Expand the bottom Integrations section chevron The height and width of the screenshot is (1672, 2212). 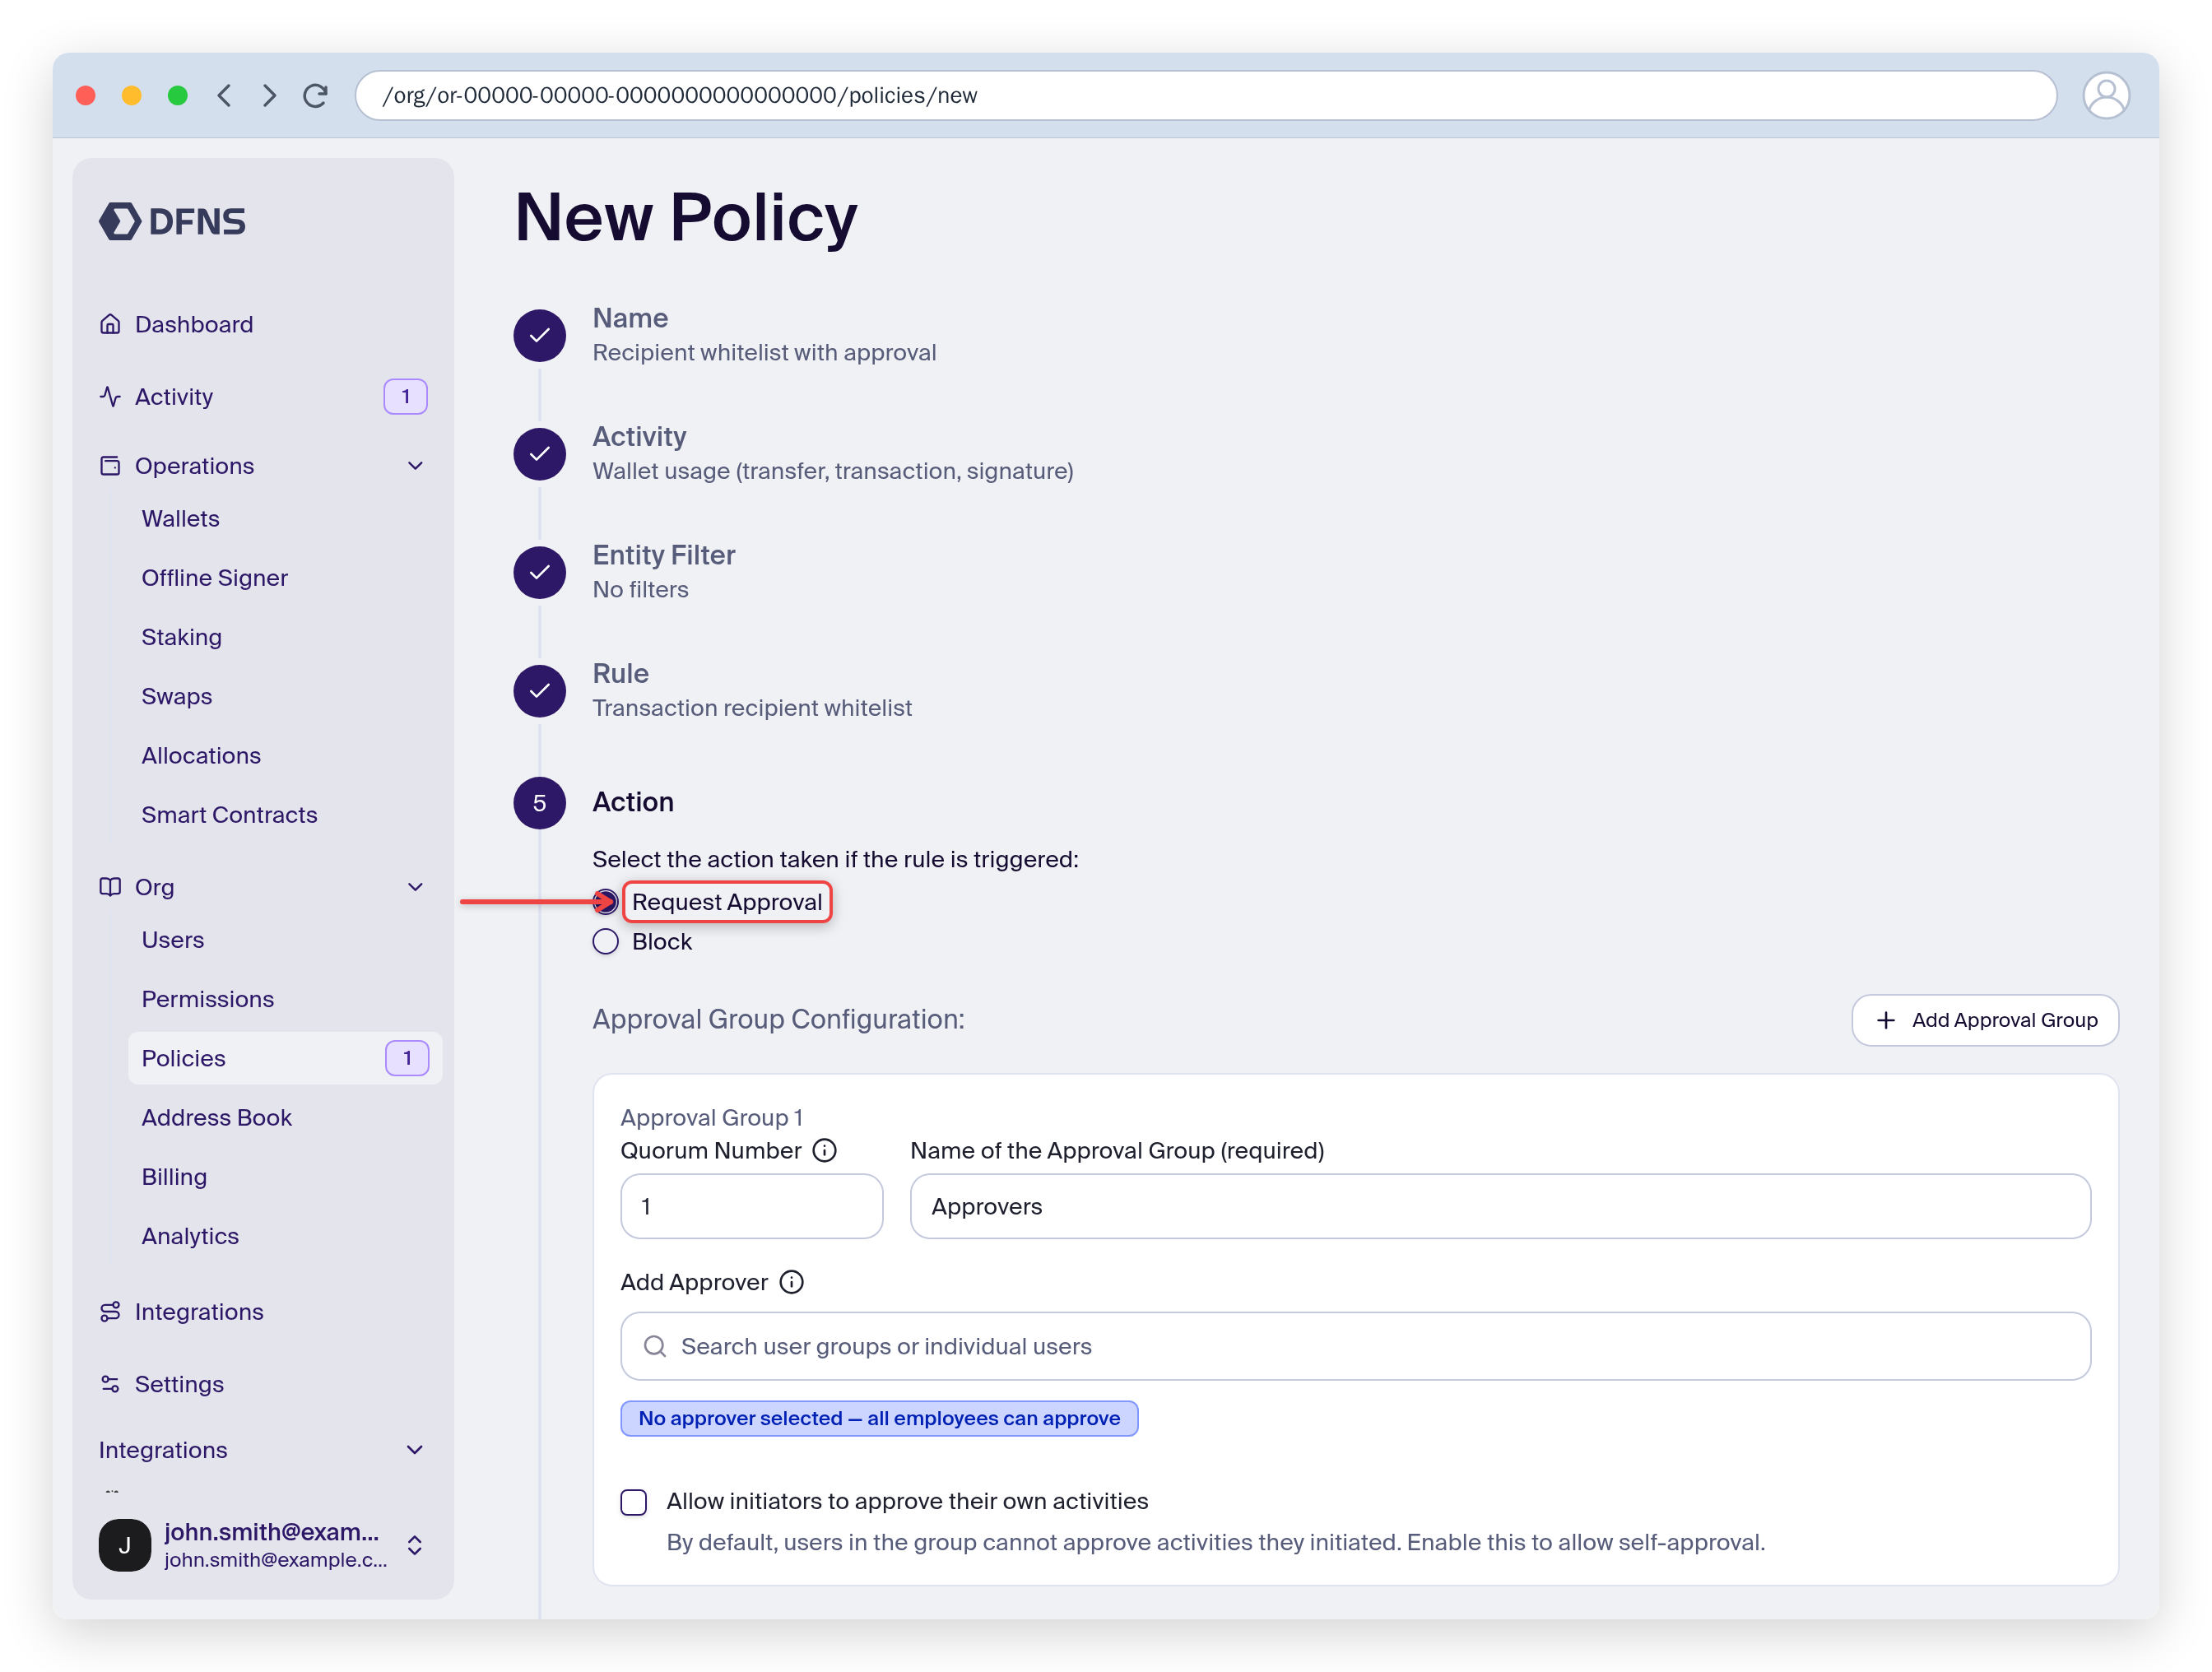416,1450
